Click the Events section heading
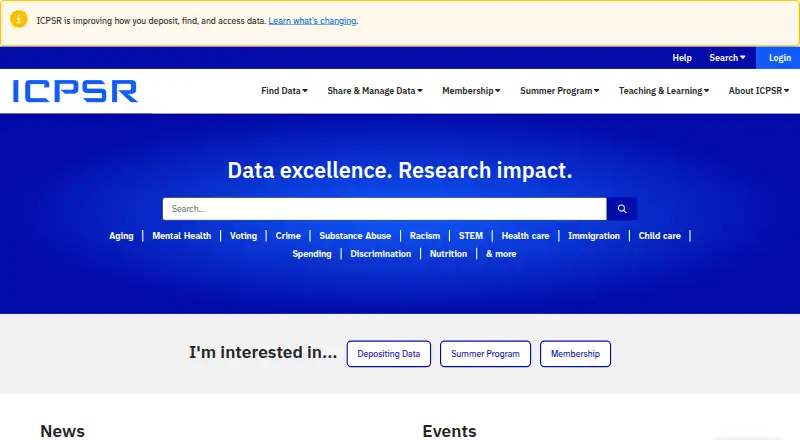The width and height of the screenshot is (800, 440). coord(449,431)
